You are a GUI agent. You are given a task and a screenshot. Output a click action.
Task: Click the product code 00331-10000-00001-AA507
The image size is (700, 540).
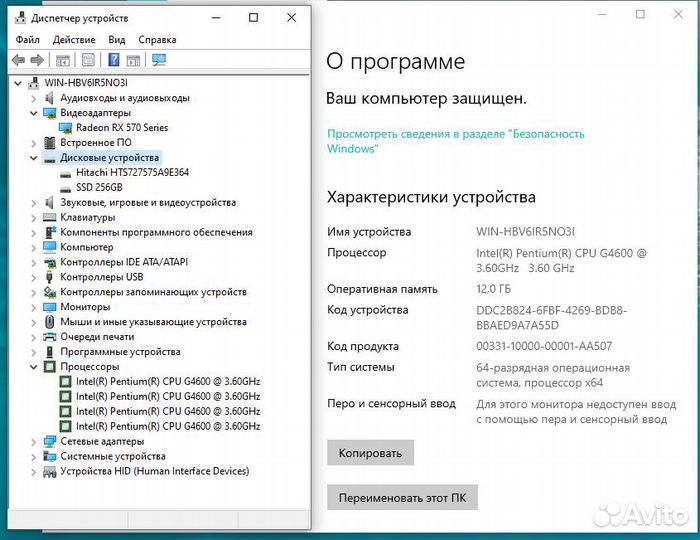[x=544, y=346]
